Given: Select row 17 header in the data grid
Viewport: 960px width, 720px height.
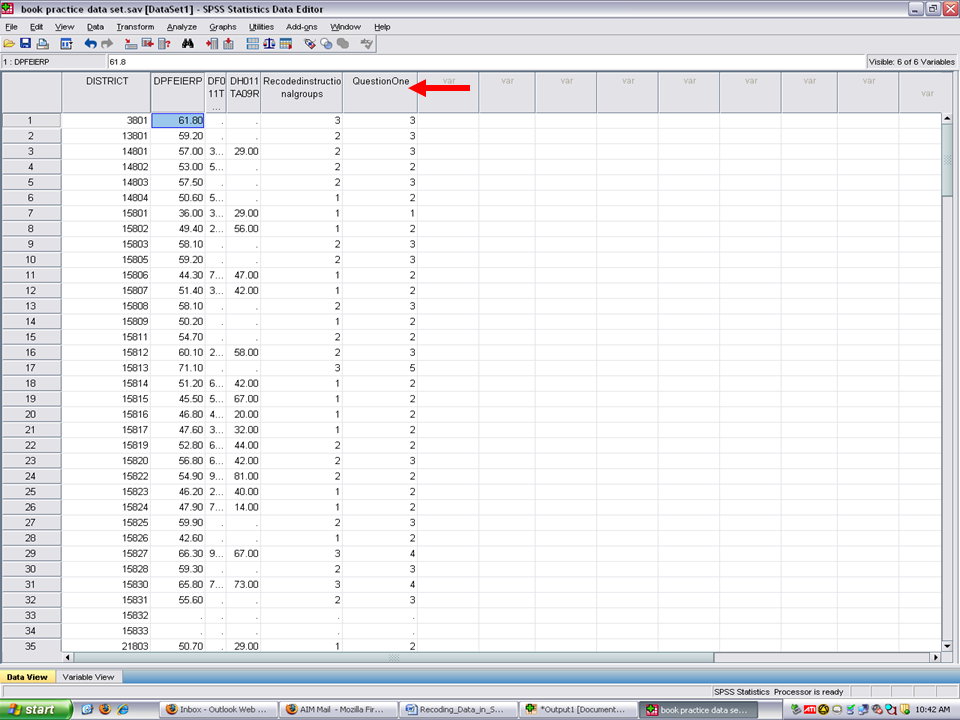Looking at the screenshot, I should click(31, 367).
